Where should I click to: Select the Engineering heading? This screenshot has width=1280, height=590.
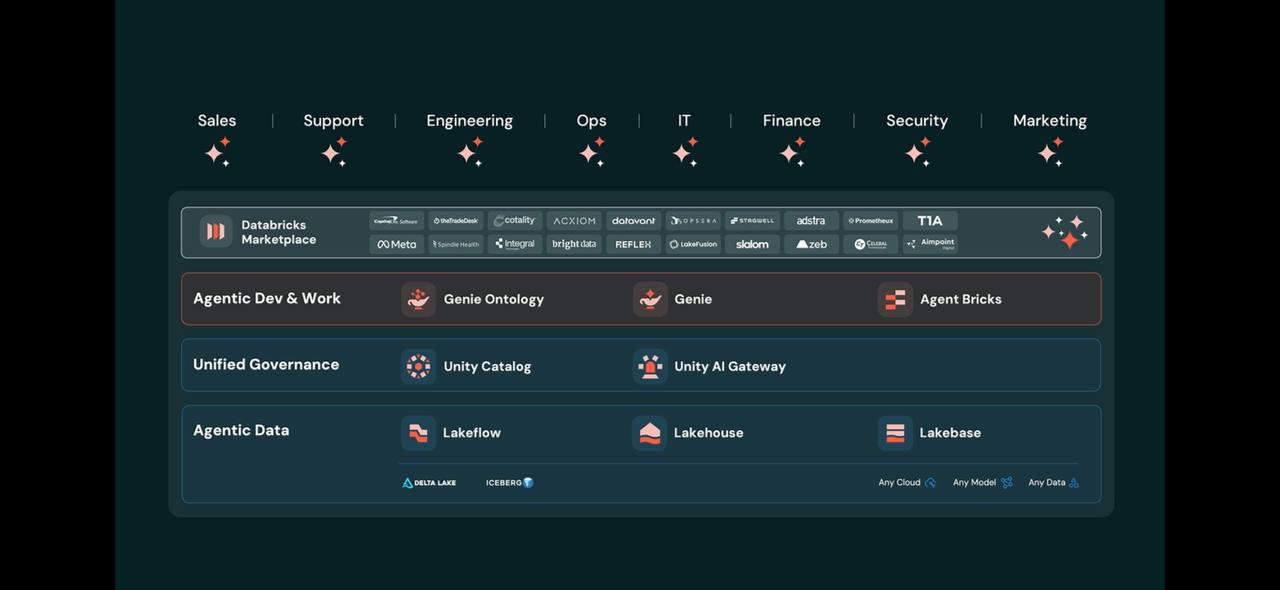469,121
